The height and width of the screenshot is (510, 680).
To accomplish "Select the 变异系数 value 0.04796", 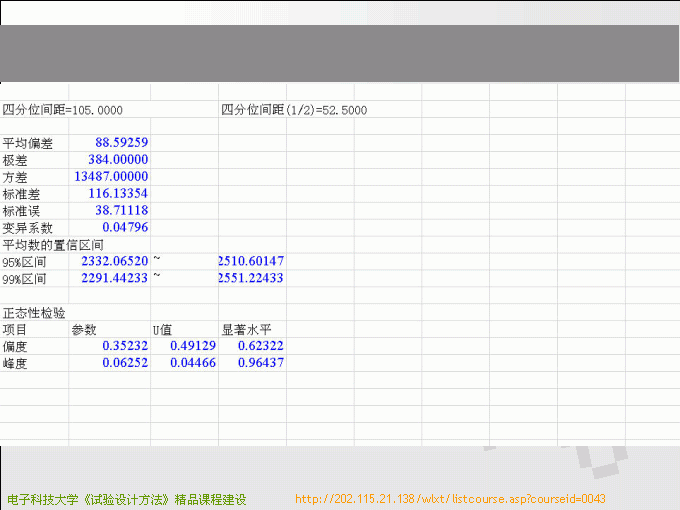I will [x=125, y=228].
